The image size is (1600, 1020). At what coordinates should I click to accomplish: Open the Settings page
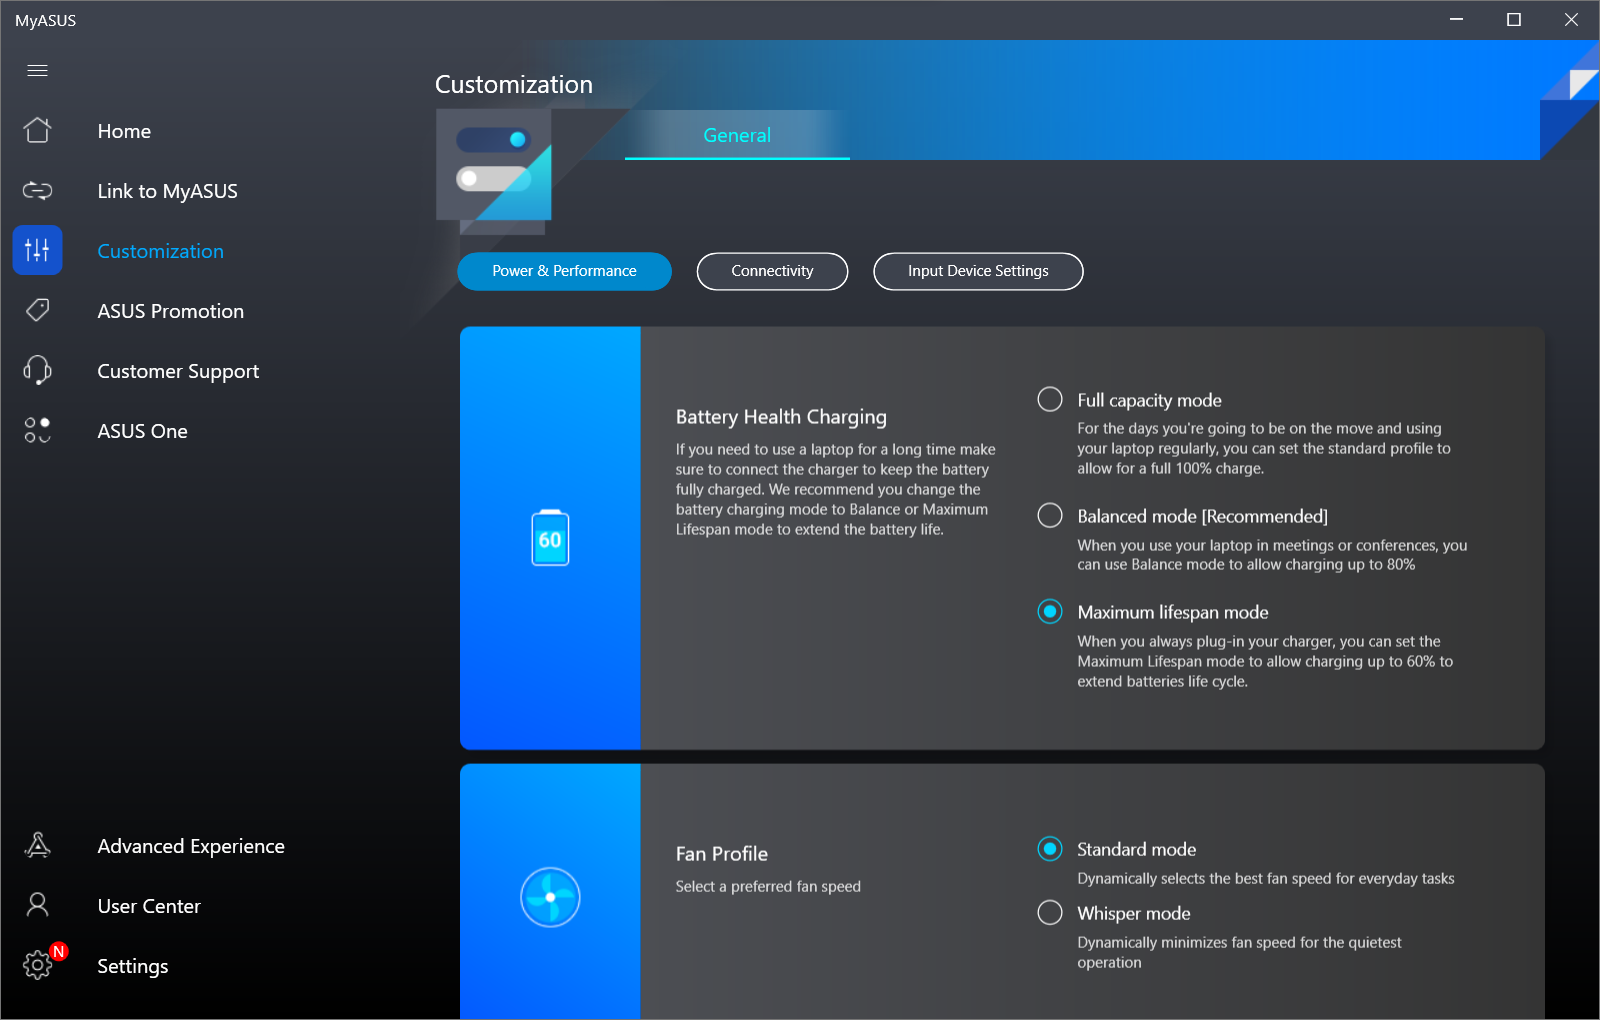pyautogui.click(x=132, y=966)
